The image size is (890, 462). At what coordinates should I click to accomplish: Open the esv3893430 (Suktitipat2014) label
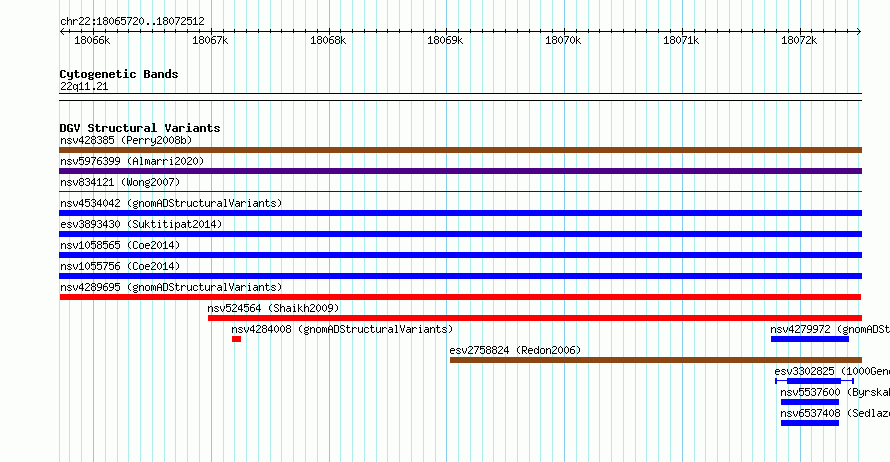pyautogui.click(x=141, y=224)
